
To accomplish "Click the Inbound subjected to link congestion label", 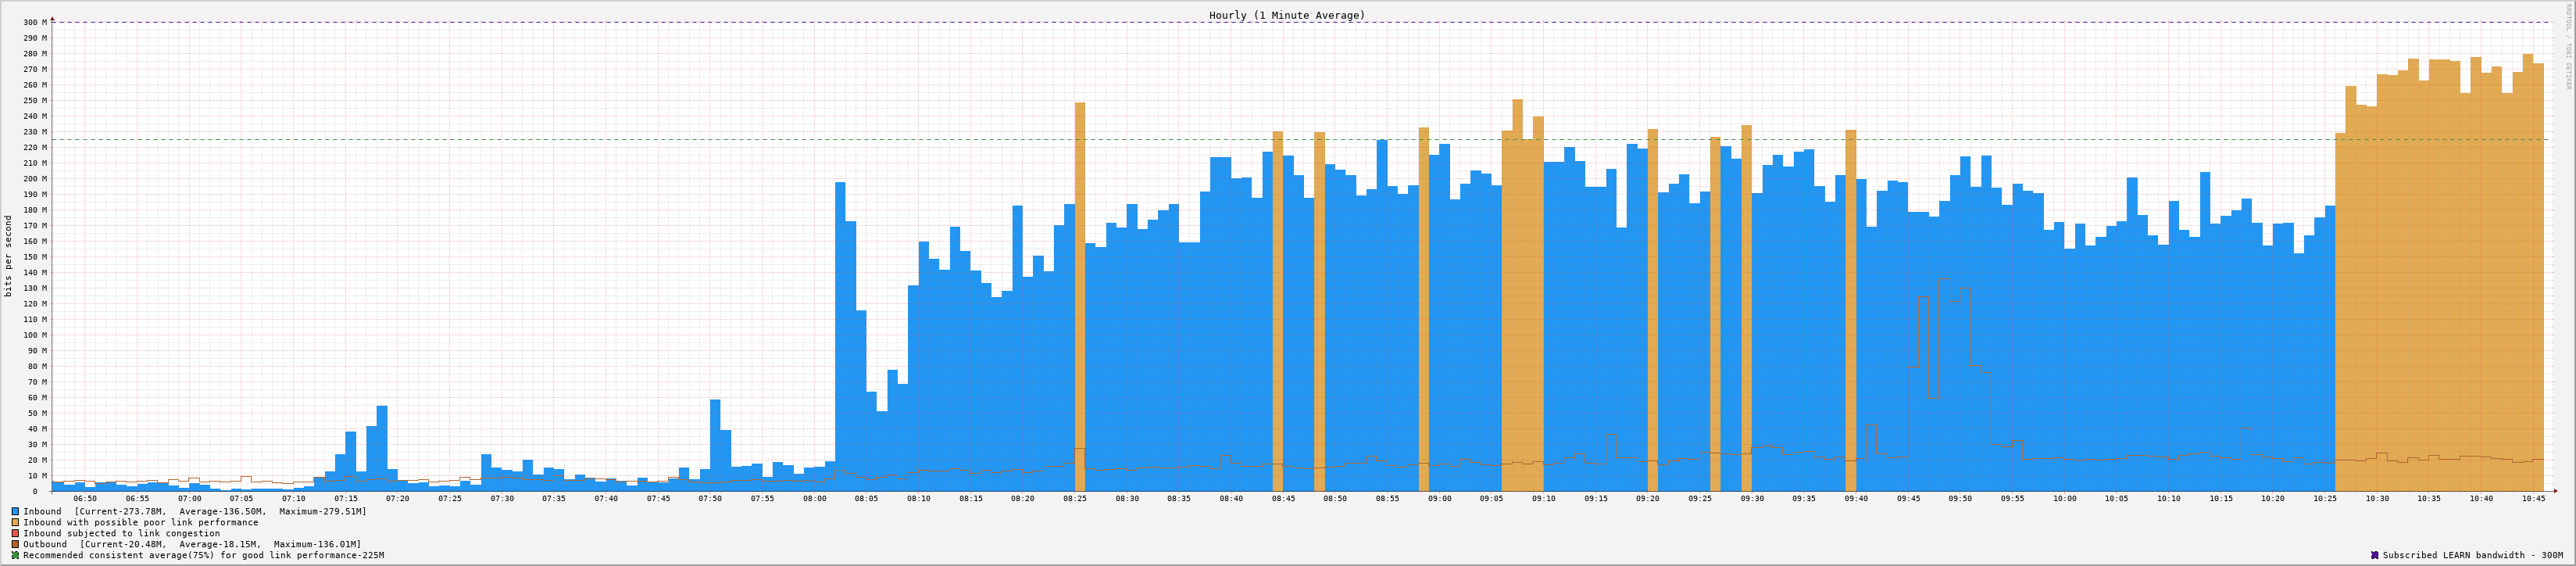I will (x=121, y=533).
